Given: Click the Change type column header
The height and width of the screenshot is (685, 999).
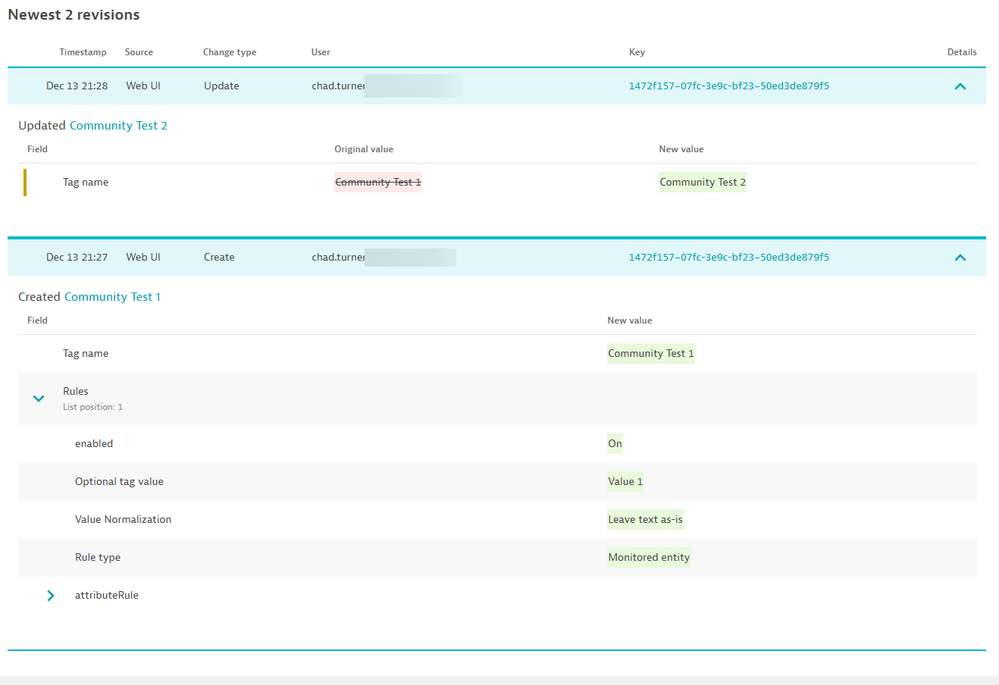Looking at the screenshot, I should [229, 52].
